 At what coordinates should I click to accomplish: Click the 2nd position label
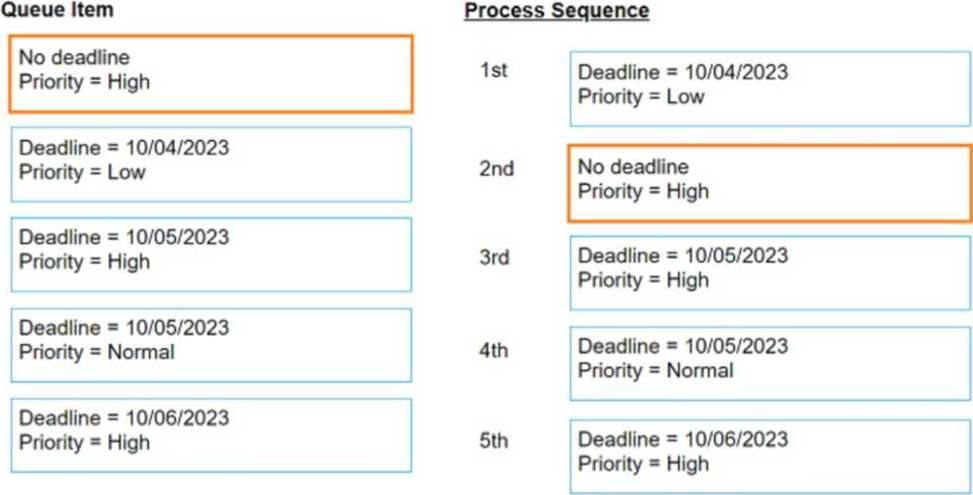pyautogui.click(x=496, y=169)
